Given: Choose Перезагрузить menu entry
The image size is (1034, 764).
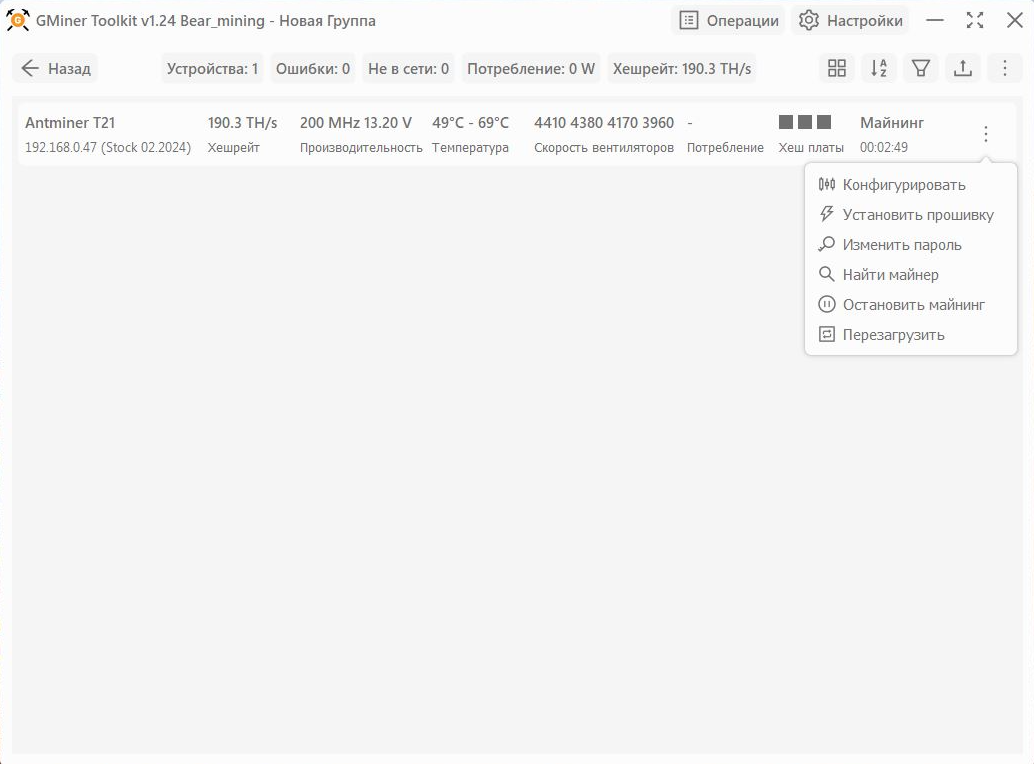Looking at the screenshot, I should tap(911, 335).
